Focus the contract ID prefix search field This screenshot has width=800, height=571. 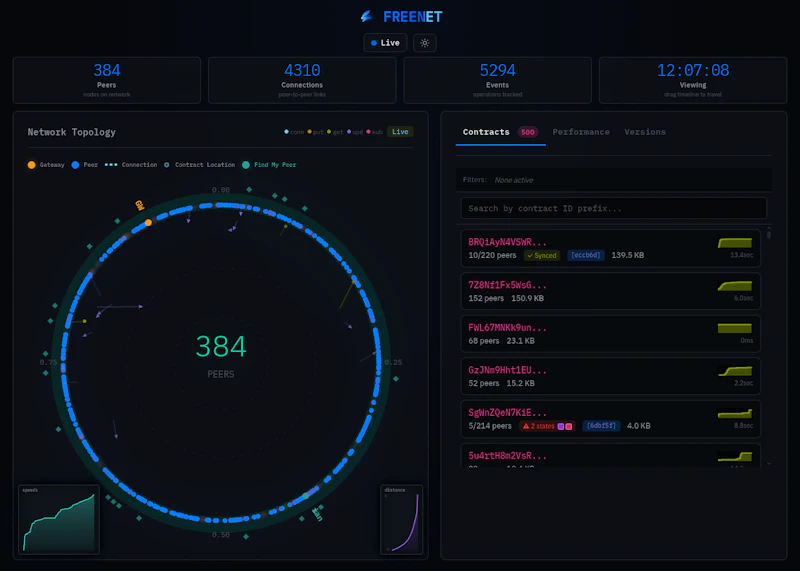tap(613, 208)
